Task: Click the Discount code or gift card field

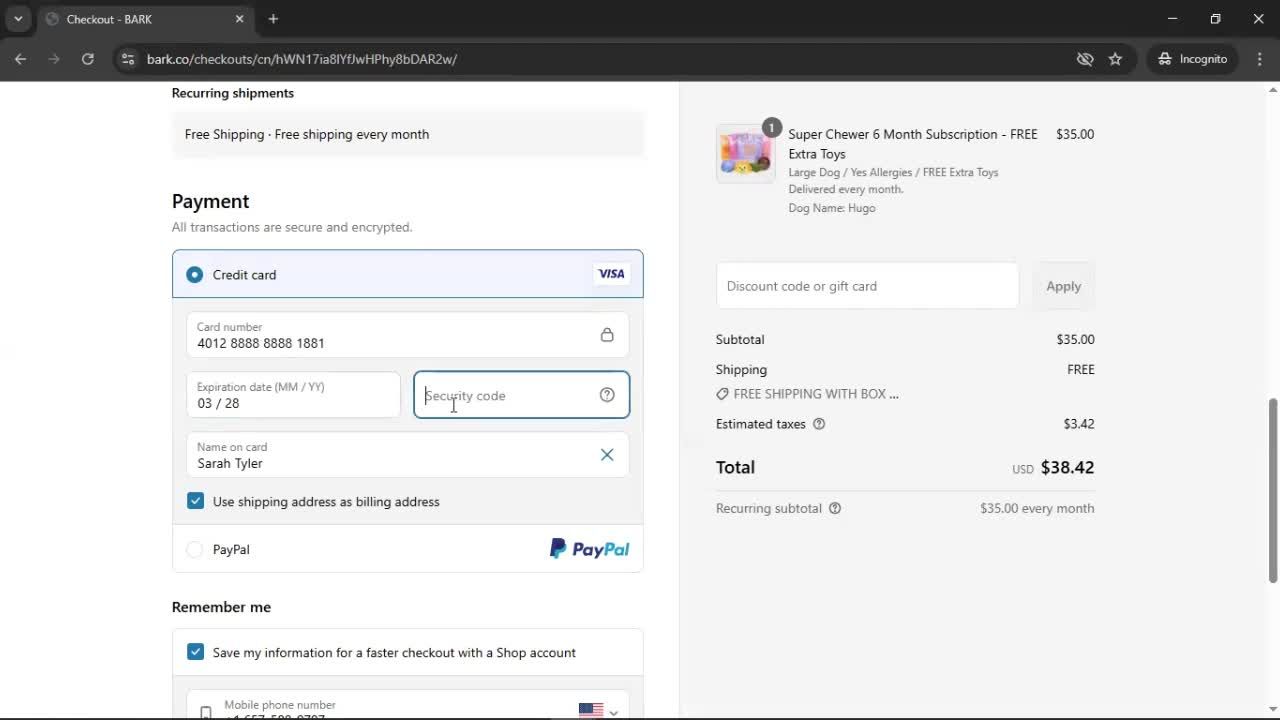Action: tap(867, 286)
